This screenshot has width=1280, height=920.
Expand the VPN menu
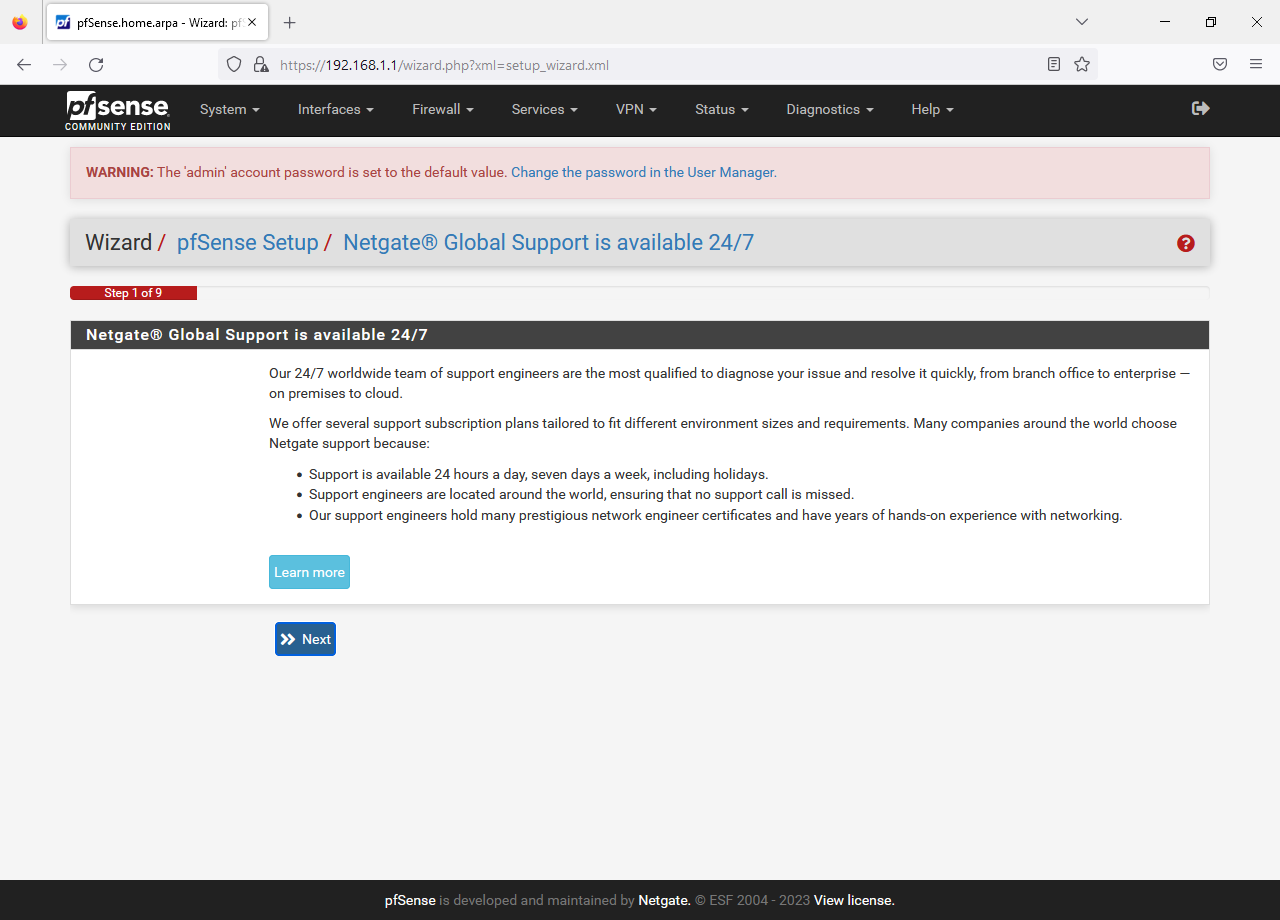coord(636,110)
